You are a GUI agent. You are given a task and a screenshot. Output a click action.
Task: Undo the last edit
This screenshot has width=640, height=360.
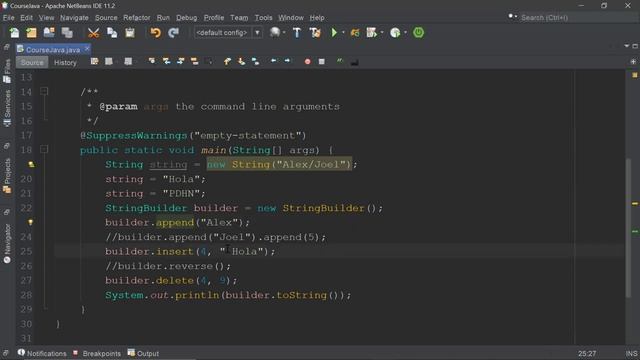(156, 33)
